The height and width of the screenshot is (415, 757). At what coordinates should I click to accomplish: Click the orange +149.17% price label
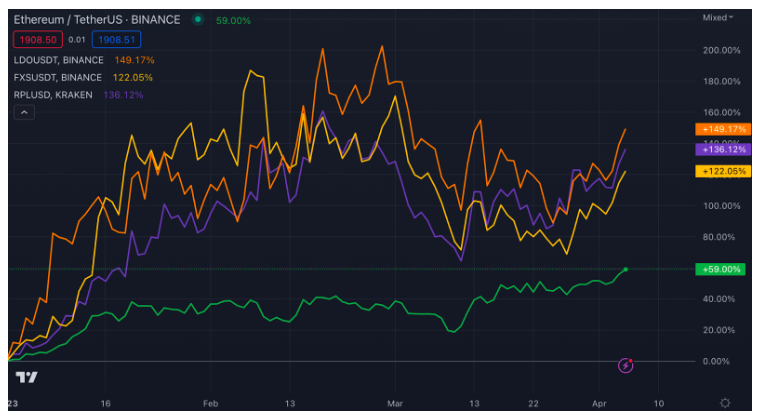723,129
